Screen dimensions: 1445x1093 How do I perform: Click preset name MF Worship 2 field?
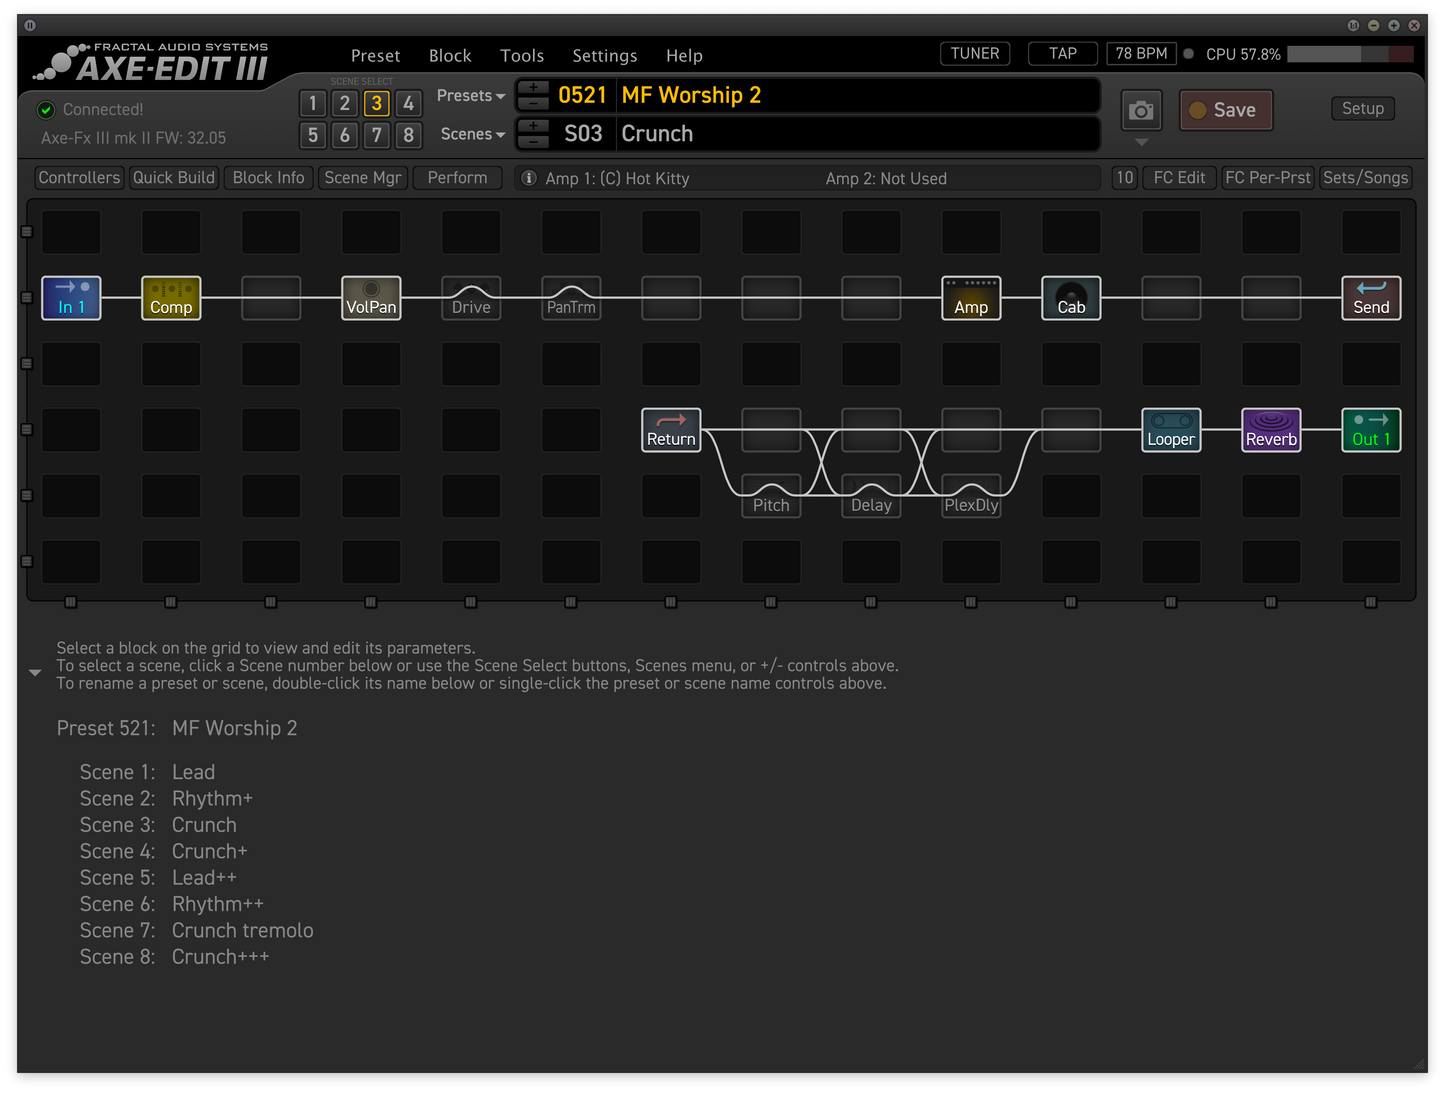coord(858,96)
